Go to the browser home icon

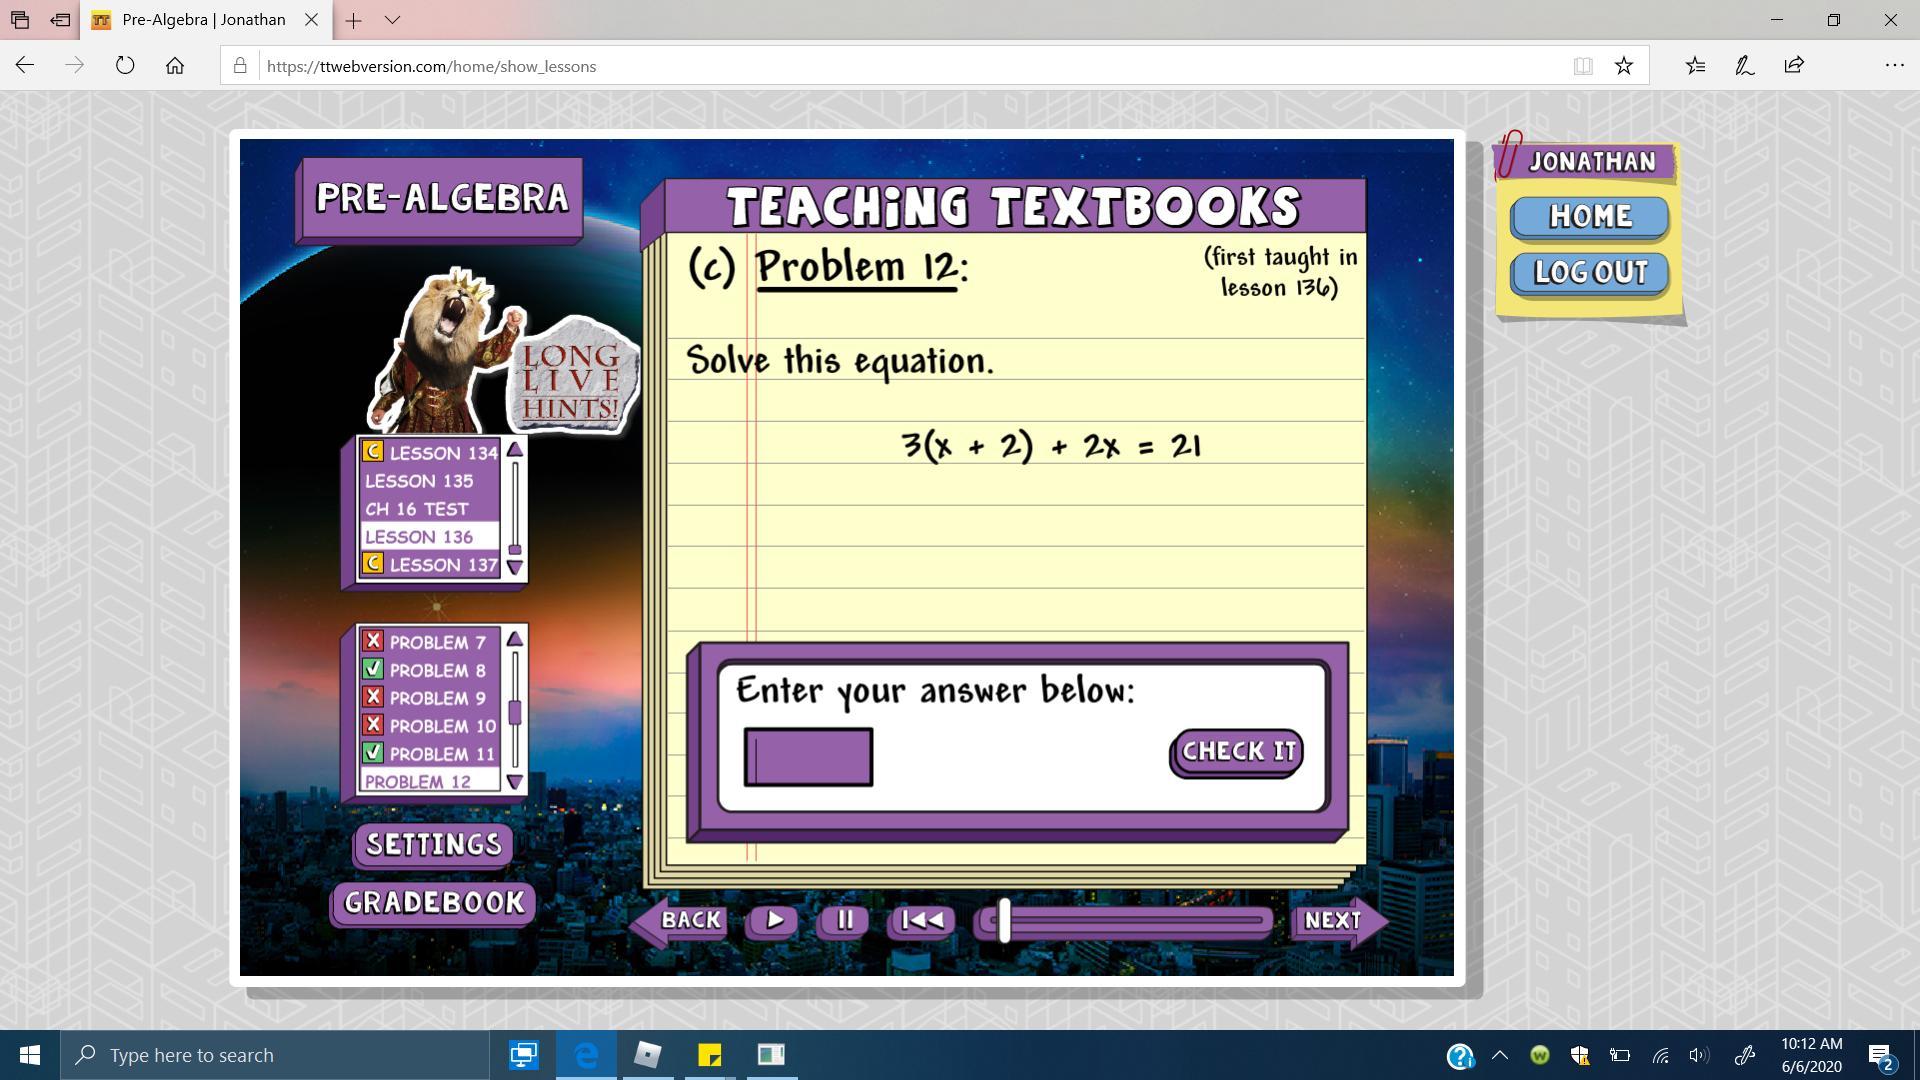coord(175,66)
